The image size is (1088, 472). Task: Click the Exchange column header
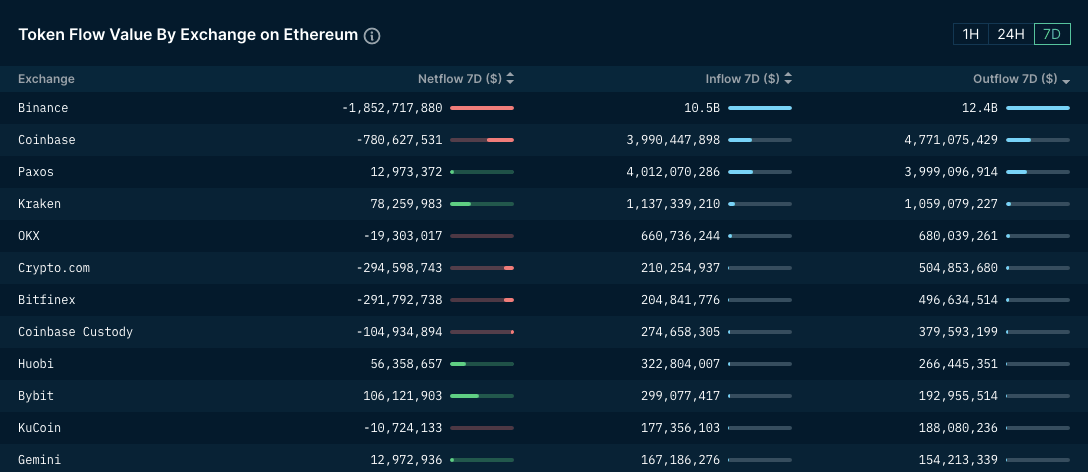(46, 79)
